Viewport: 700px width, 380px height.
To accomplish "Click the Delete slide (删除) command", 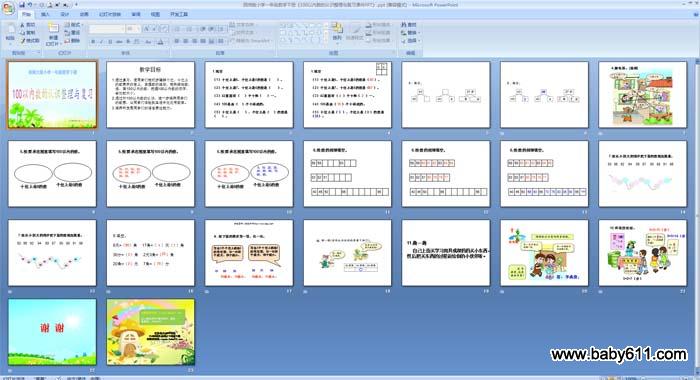I will (x=72, y=41).
